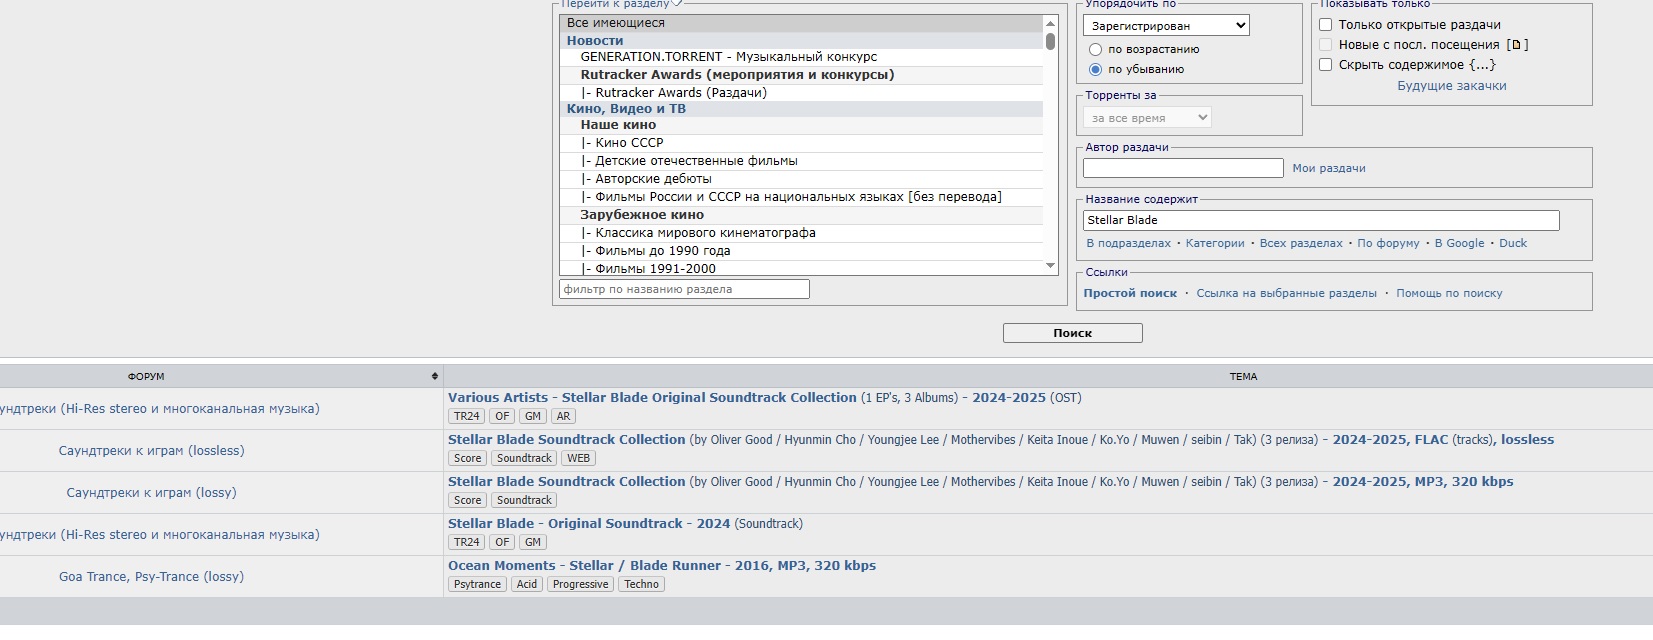Select the Новости category in list
This screenshot has width=1653, height=640.
(801, 41)
